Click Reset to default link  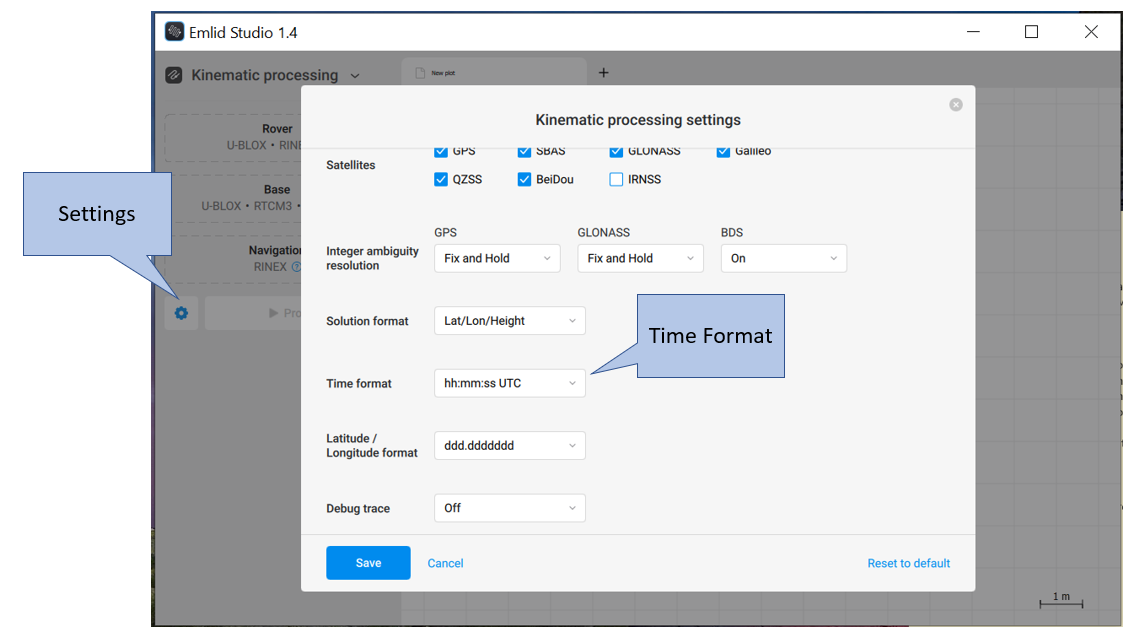click(908, 563)
